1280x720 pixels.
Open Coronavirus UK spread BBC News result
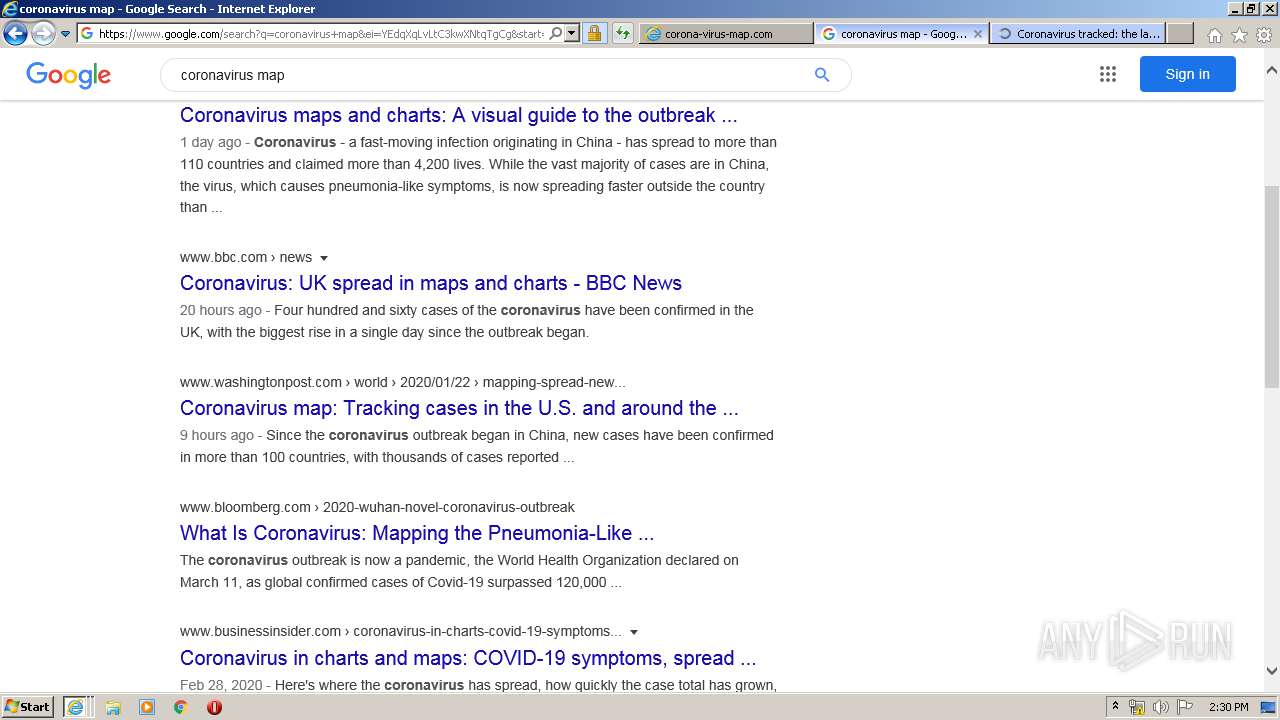[431, 283]
